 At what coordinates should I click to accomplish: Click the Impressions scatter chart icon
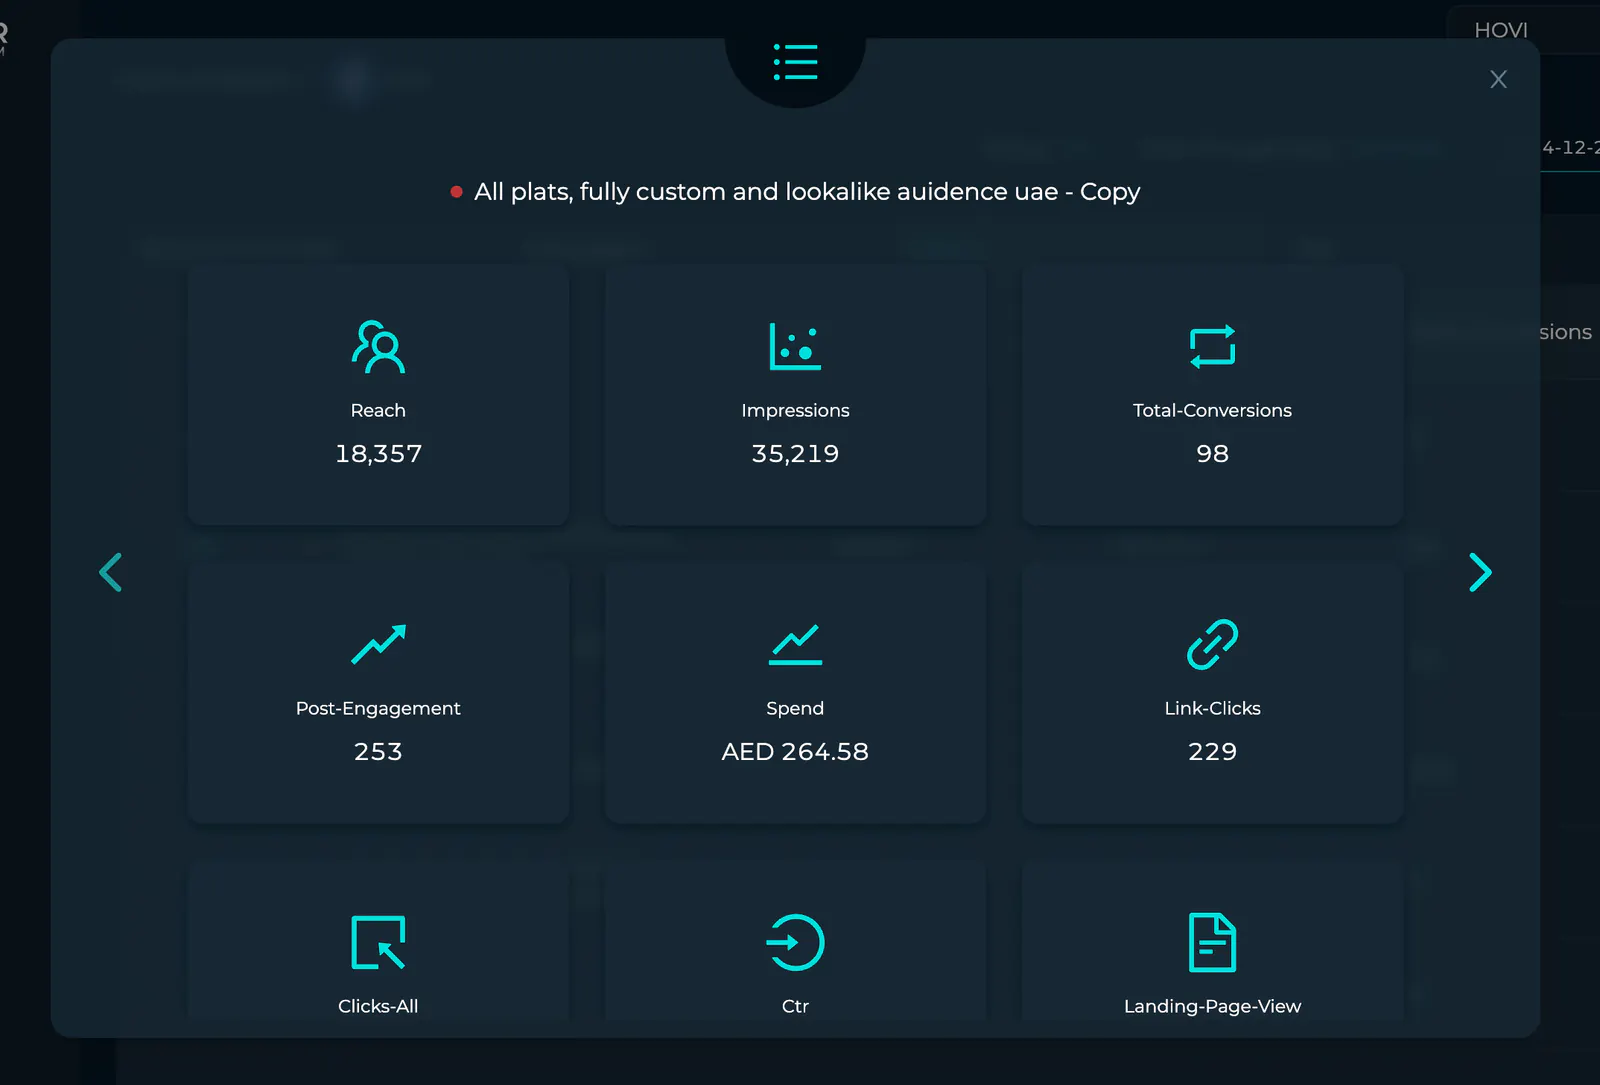pos(795,347)
